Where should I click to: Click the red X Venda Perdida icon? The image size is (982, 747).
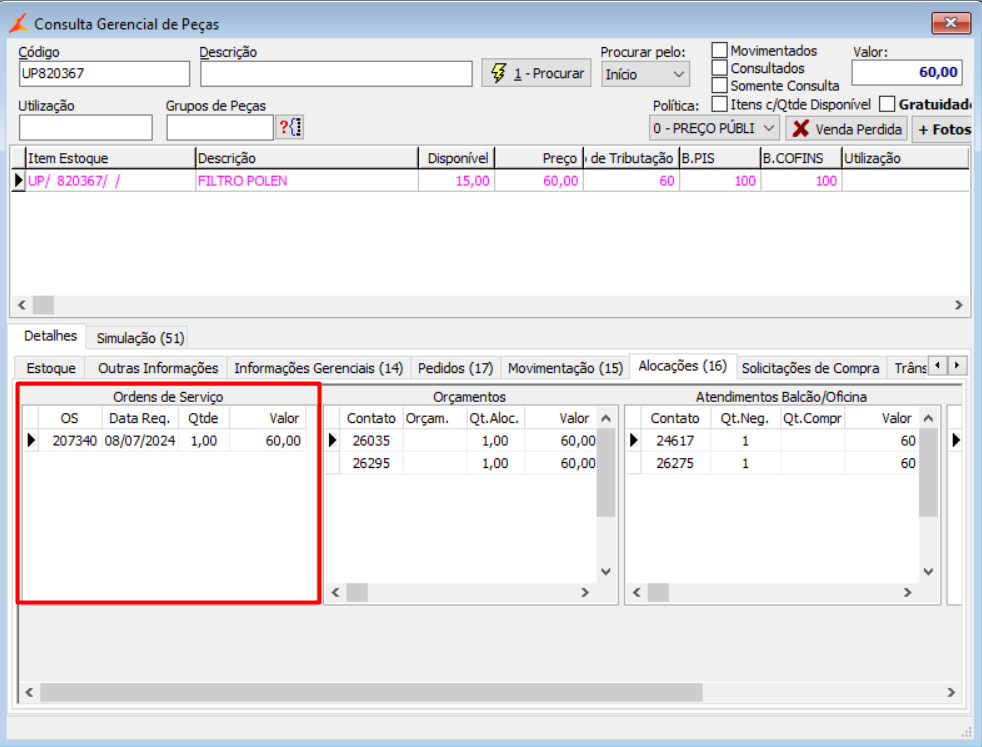click(x=800, y=129)
